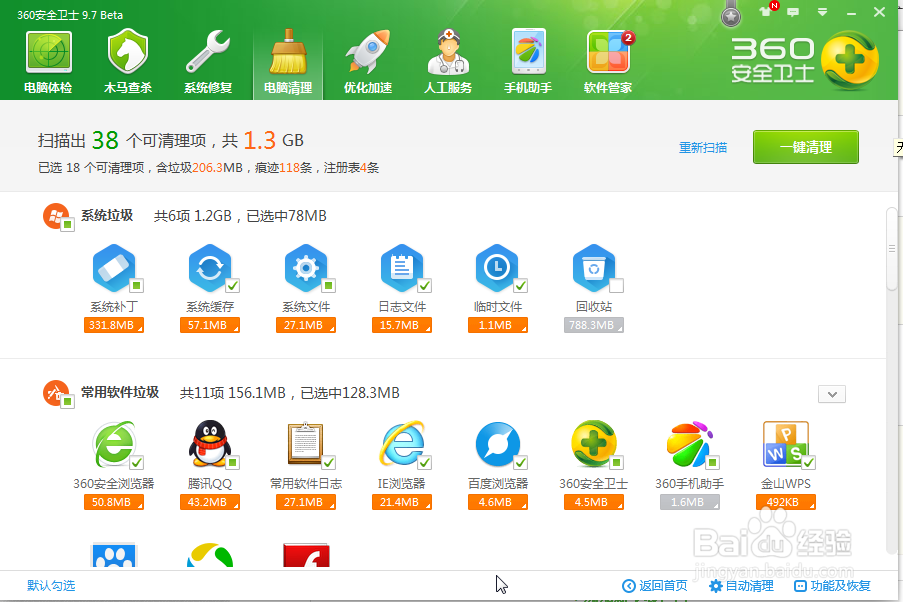Click the 回收站 recycle bin icon
The width and height of the screenshot is (903, 602).
(593, 268)
